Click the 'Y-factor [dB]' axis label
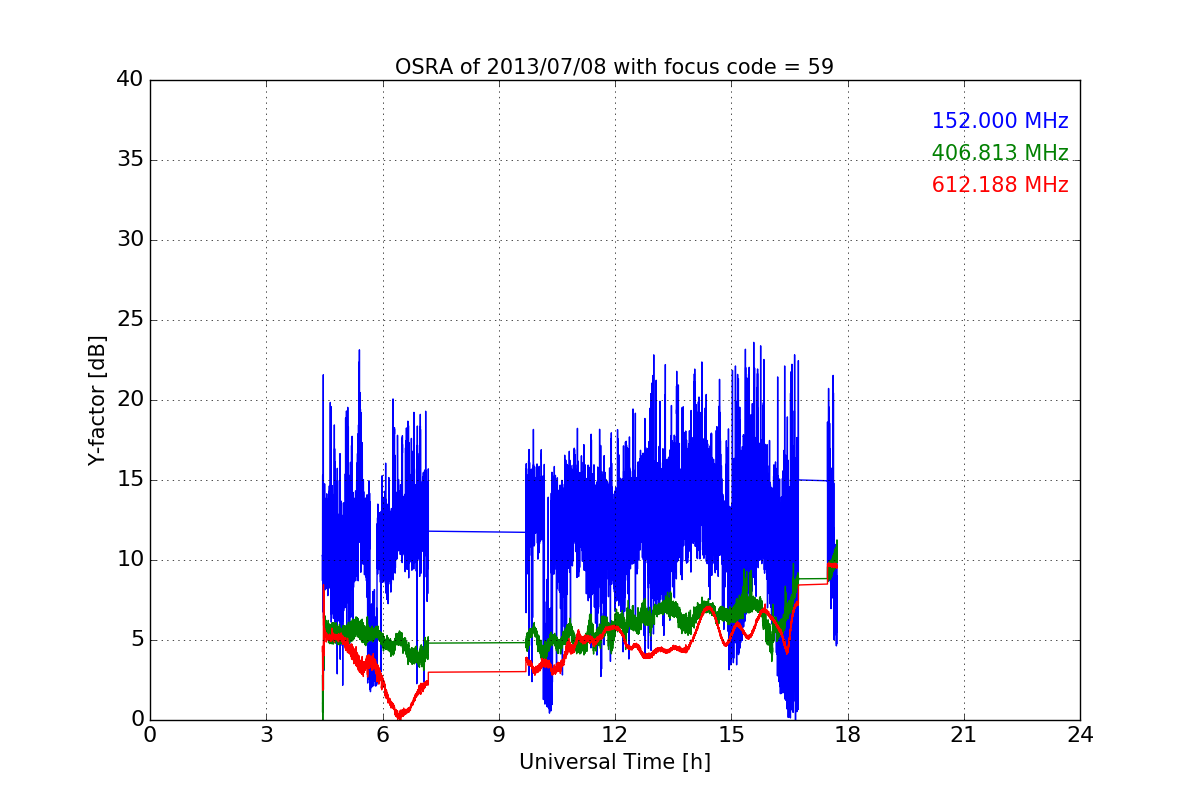The height and width of the screenshot is (800, 1200). 97,400
